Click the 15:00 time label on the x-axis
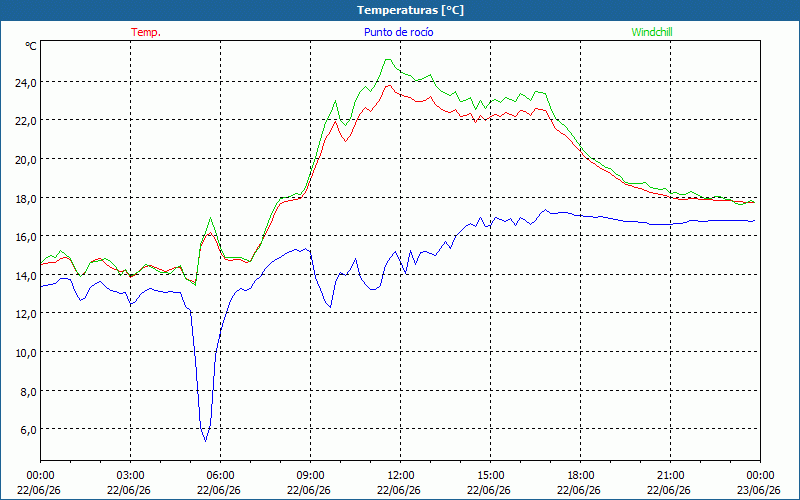Viewport: 800px width, 500px height. (490, 475)
